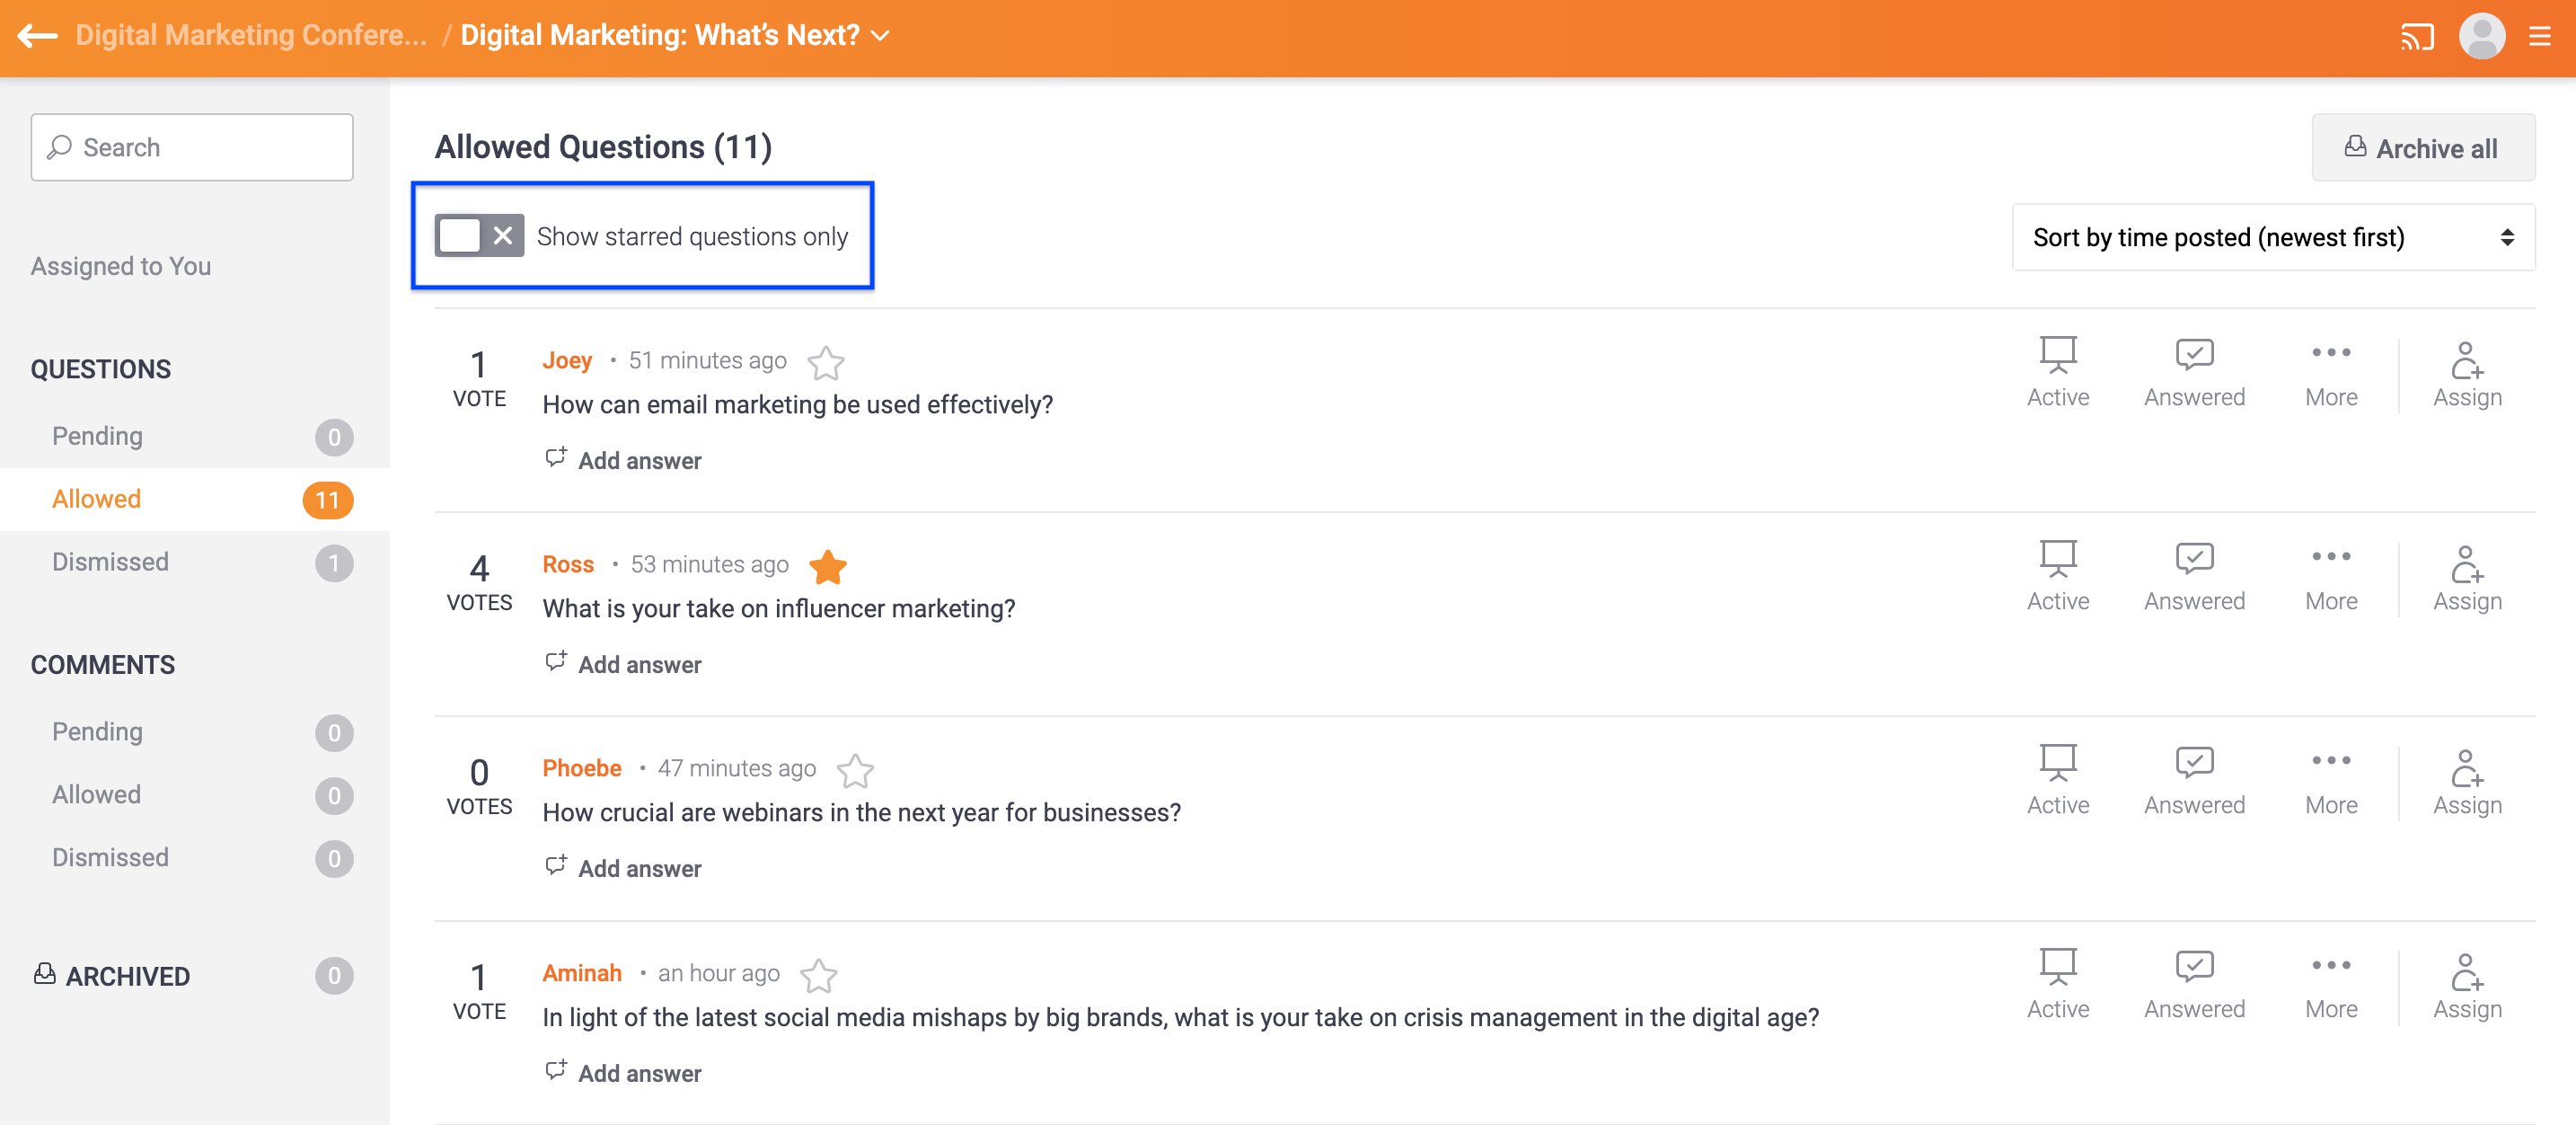Open the cast screen icon
This screenshot has width=2576, height=1125.
[x=2417, y=37]
